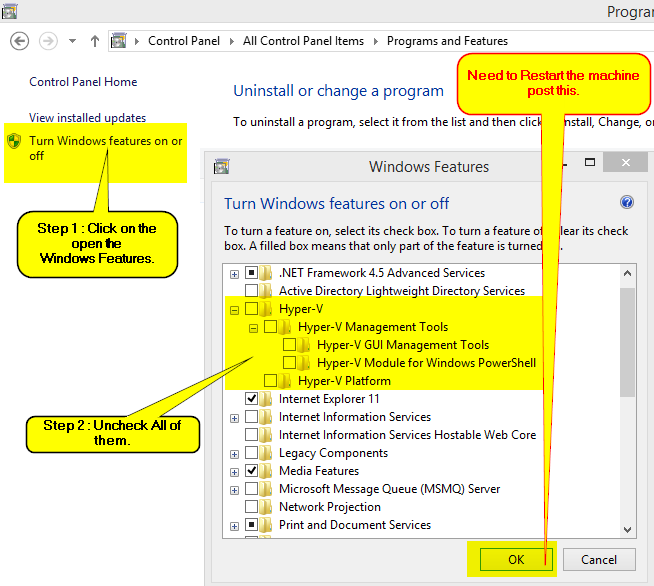This screenshot has width=654, height=586.
Task: Toggle Print and Document Services checkbox
Action: pyautogui.click(x=251, y=524)
